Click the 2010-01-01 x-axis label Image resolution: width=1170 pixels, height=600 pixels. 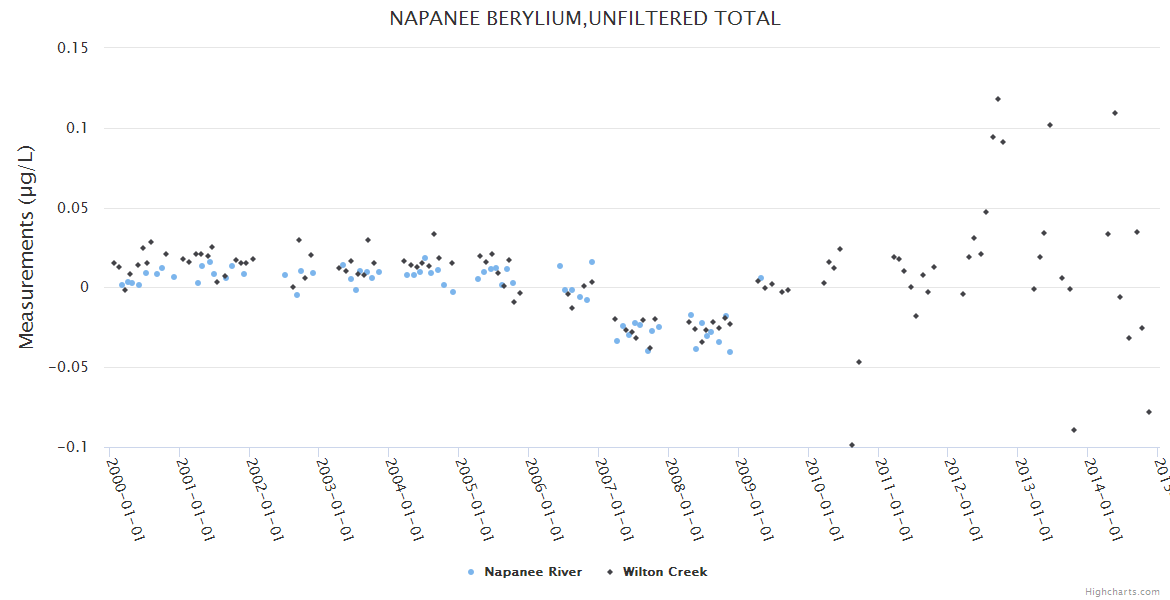point(824,500)
